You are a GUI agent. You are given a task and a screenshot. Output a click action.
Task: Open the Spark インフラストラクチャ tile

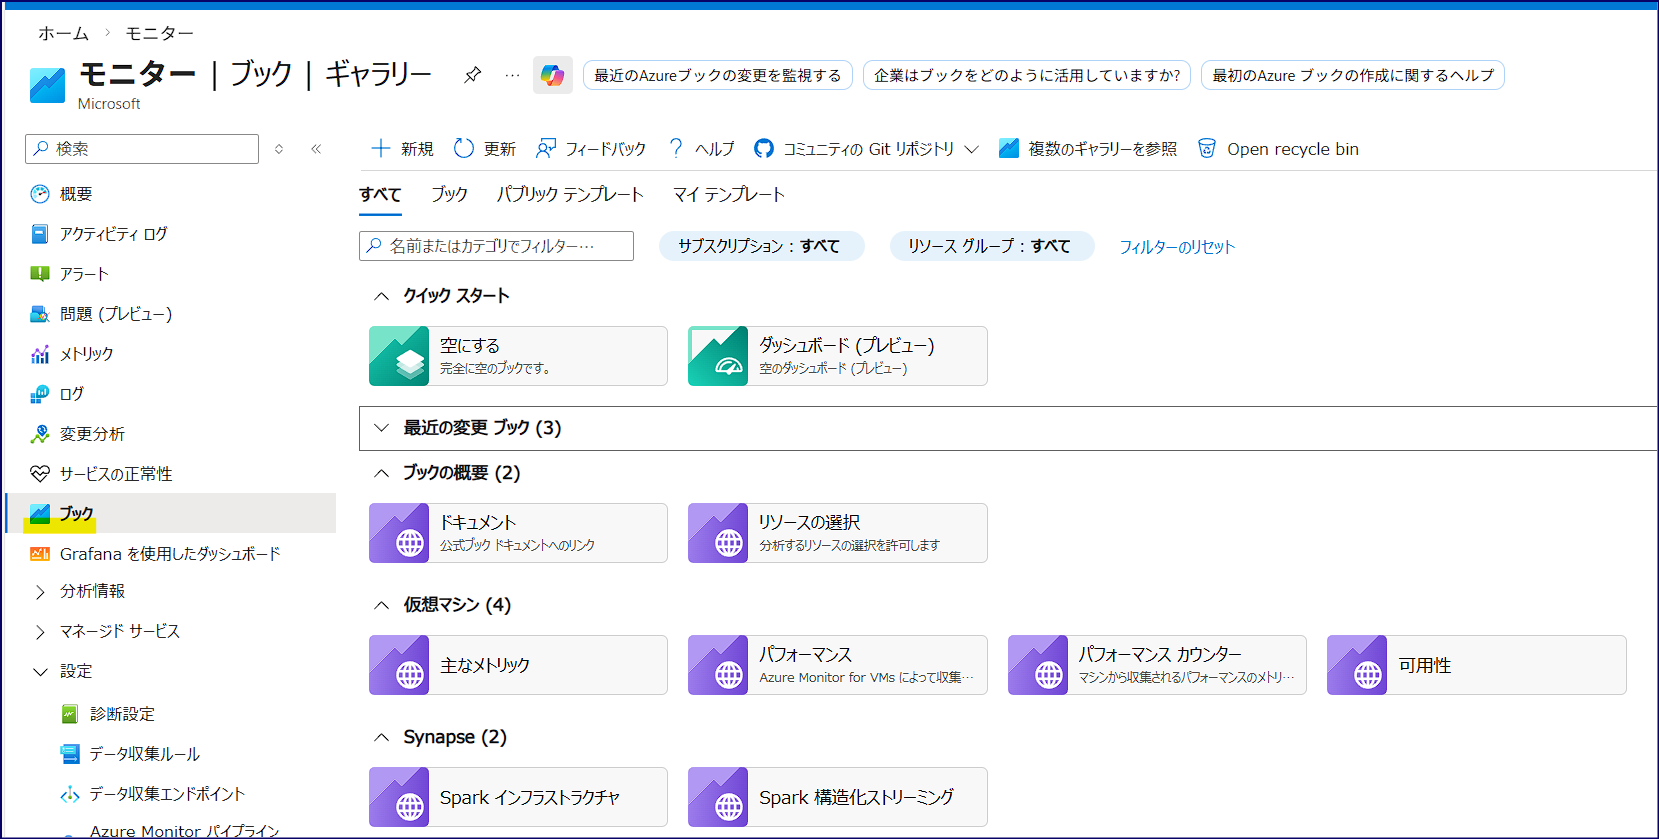click(518, 797)
